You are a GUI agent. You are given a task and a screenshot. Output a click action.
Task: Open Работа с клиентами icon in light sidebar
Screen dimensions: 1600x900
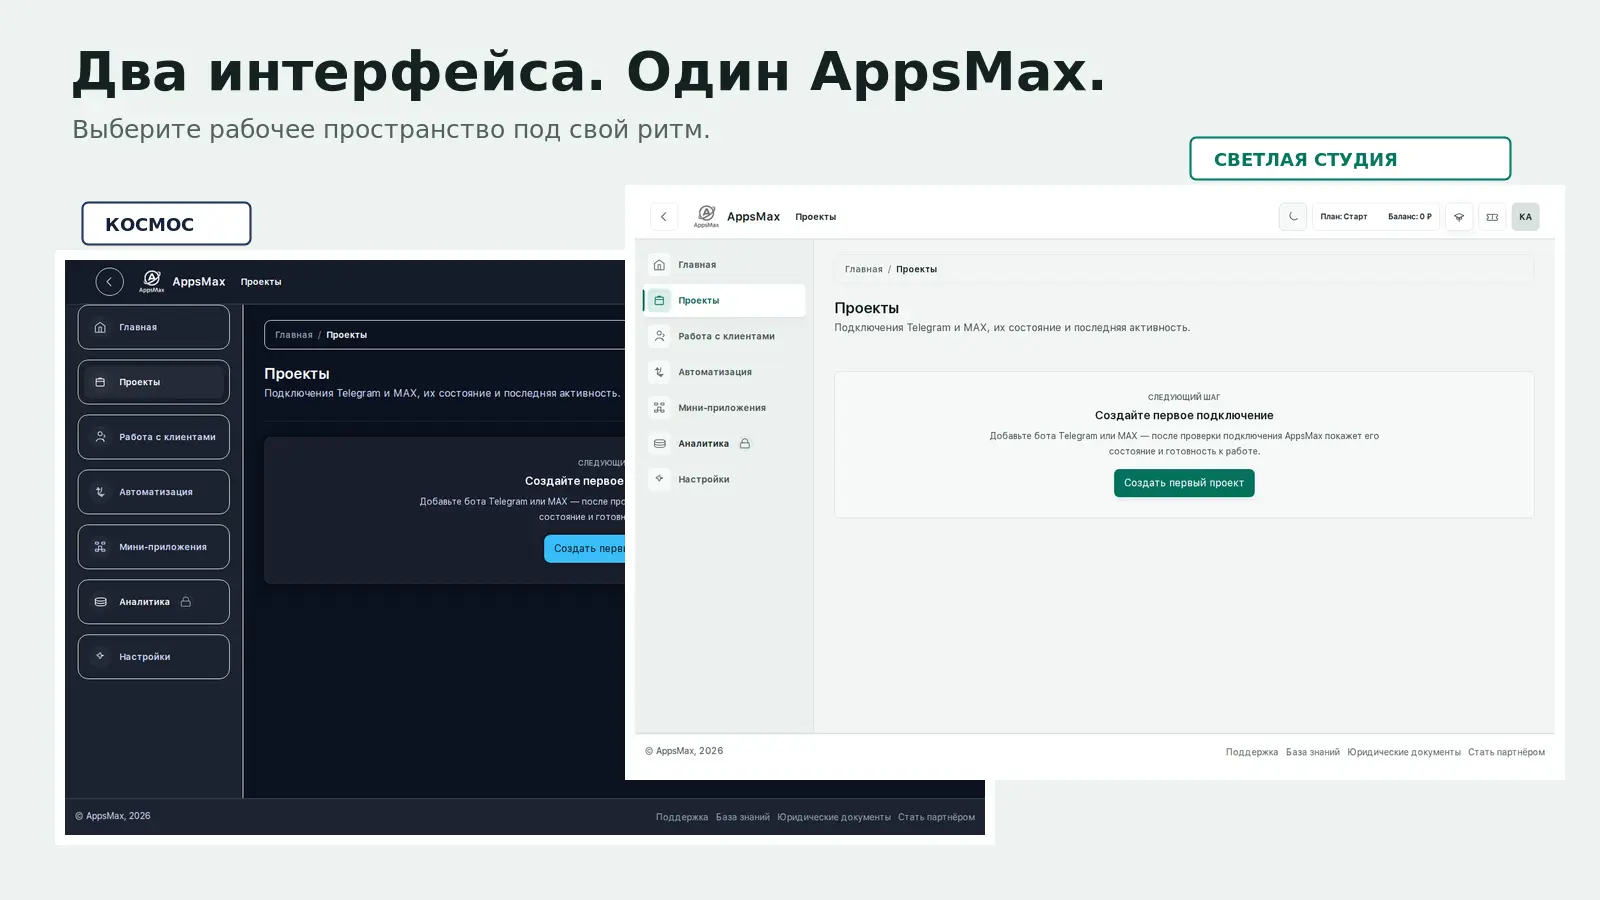point(659,337)
